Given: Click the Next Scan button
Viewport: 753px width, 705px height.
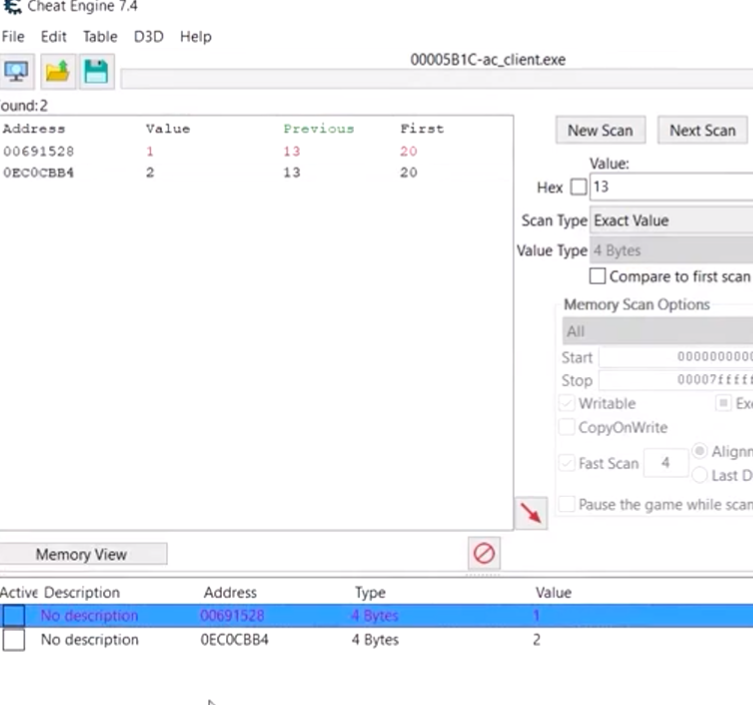Looking at the screenshot, I should [x=702, y=130].
